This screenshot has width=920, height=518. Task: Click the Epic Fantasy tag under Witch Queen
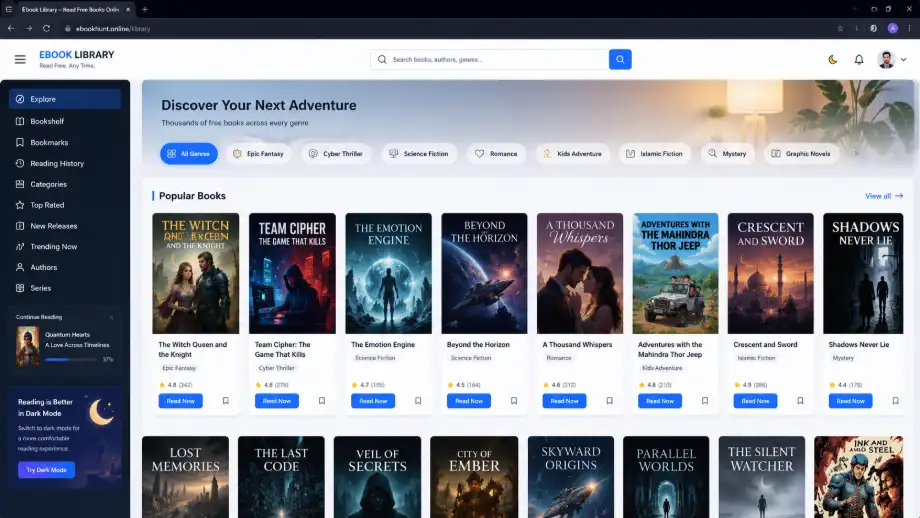(179, 368)
